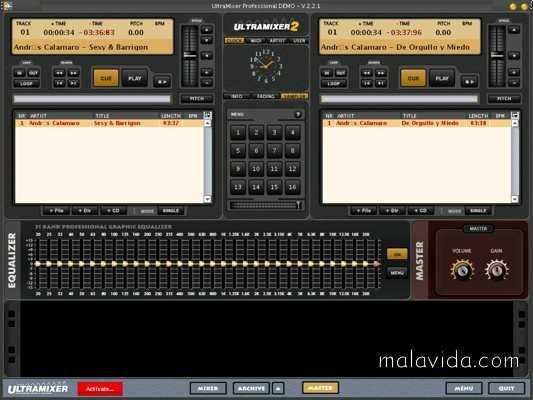Turn the master Gain knob
The height and width of the screenshot is (400, 533).
pos(497,271)
